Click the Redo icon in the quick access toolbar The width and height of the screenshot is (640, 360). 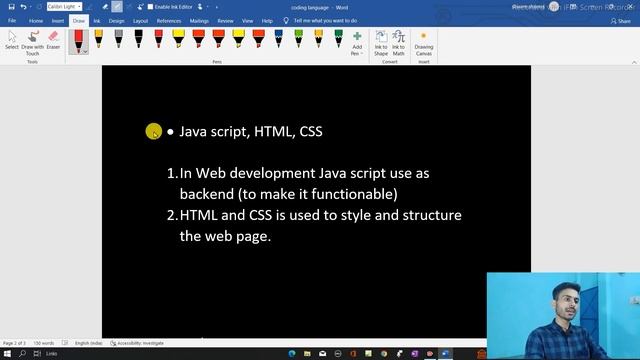click(40, 7)
